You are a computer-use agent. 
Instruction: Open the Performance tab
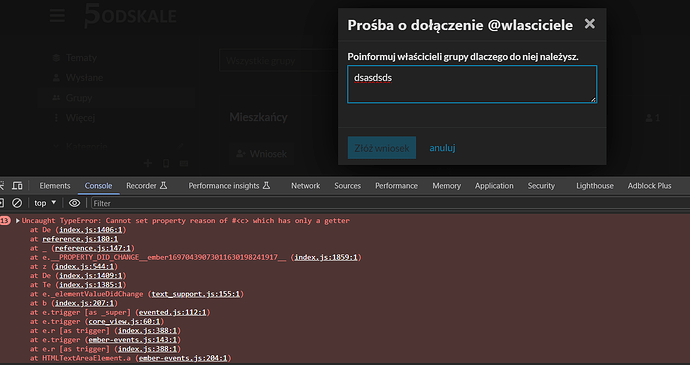[x=396, y=186]
